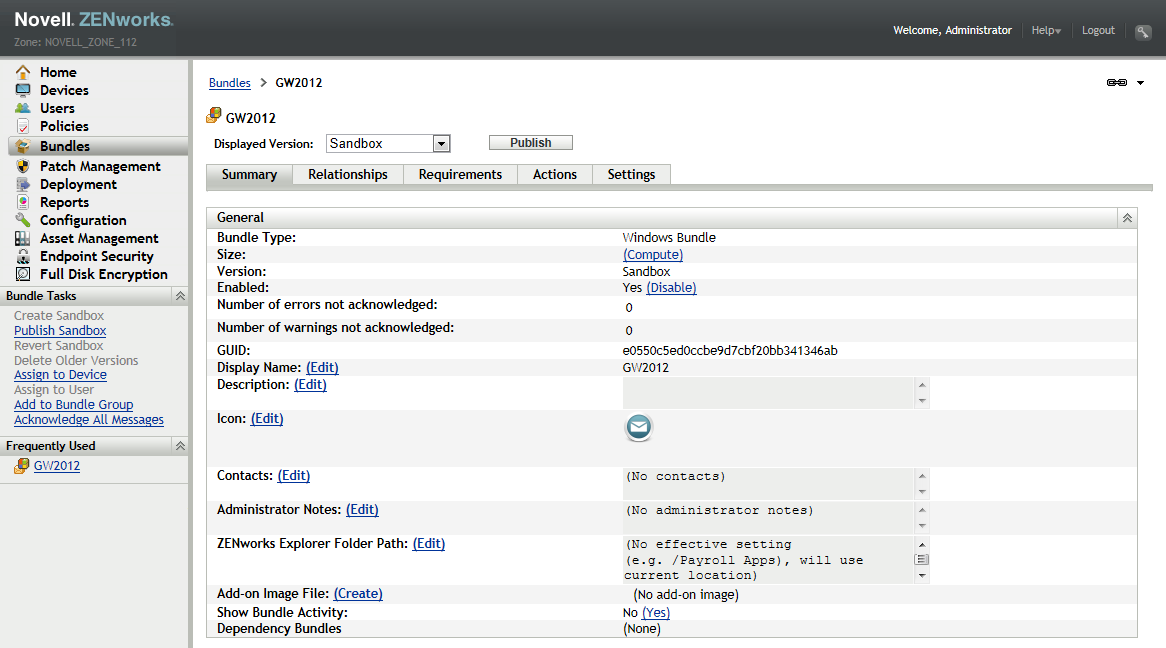The image size is (1166, 648).
Task: Switch to the Relationships tab
Action: 347,174
